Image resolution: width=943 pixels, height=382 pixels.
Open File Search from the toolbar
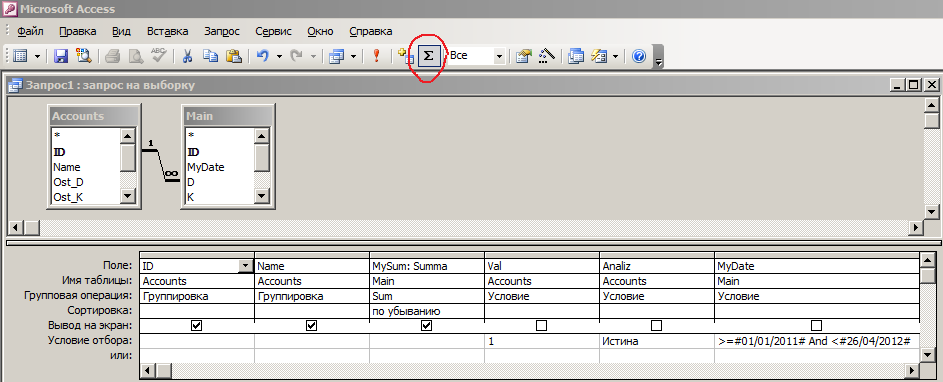click(x=83, y=56)
